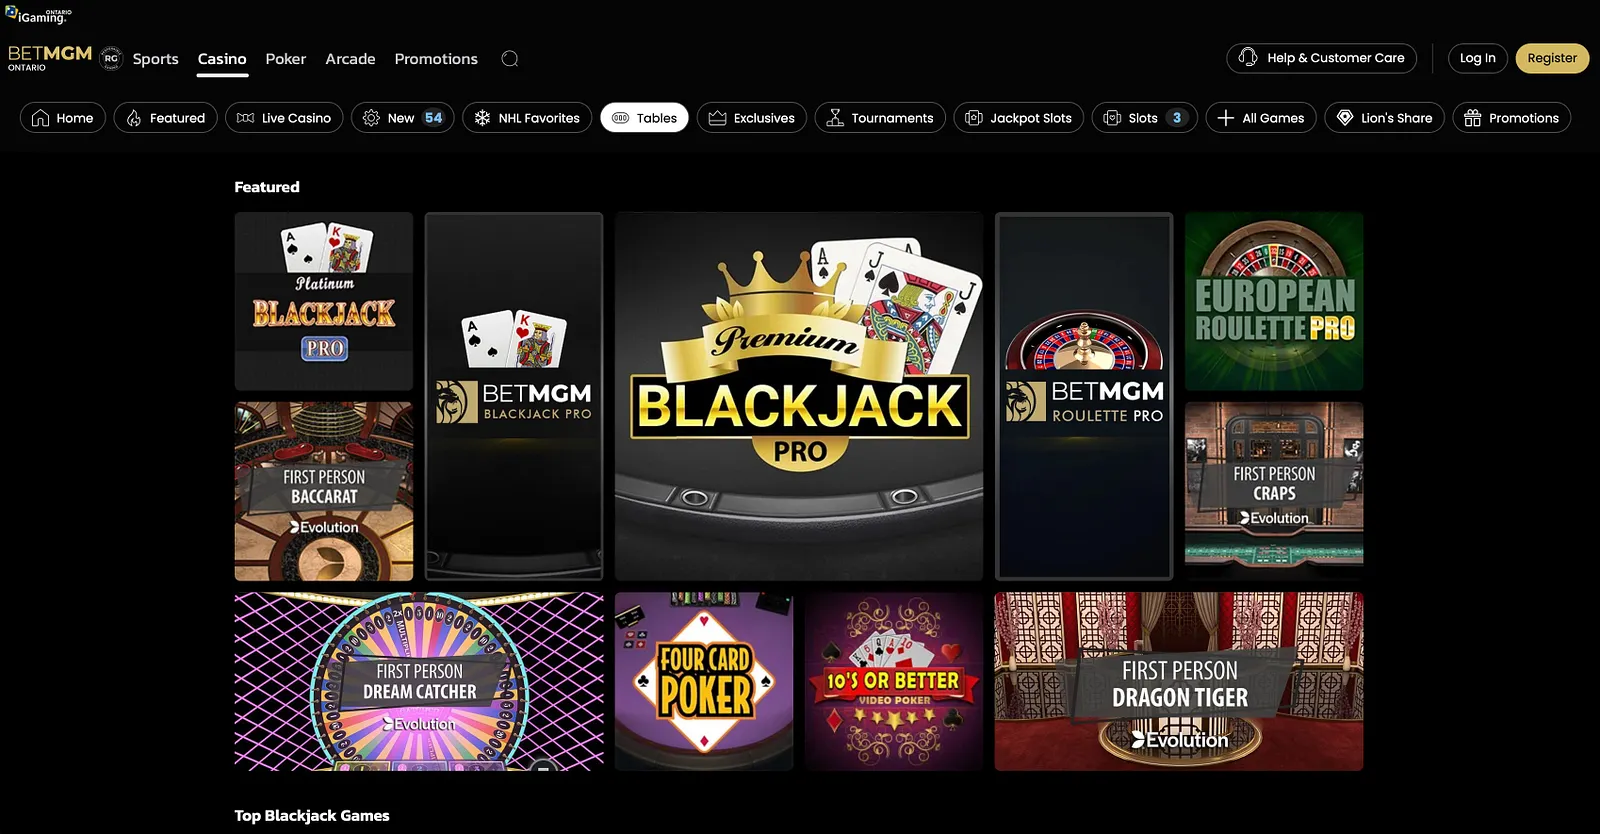This screenshot has width=1600, height=834.
Task: Switch to the Sports tab
Action: 155,59
